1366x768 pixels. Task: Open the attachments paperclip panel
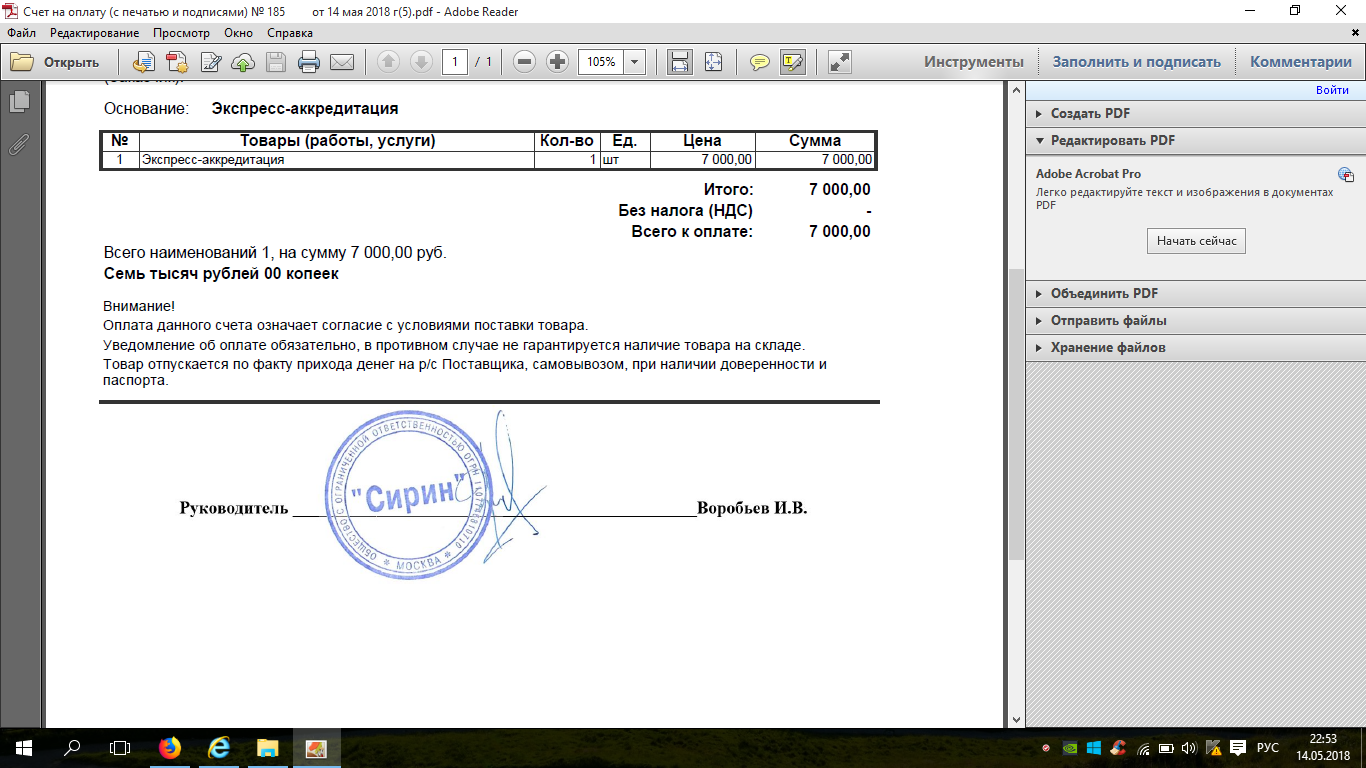pyautogui.click(x=19, y=144)
